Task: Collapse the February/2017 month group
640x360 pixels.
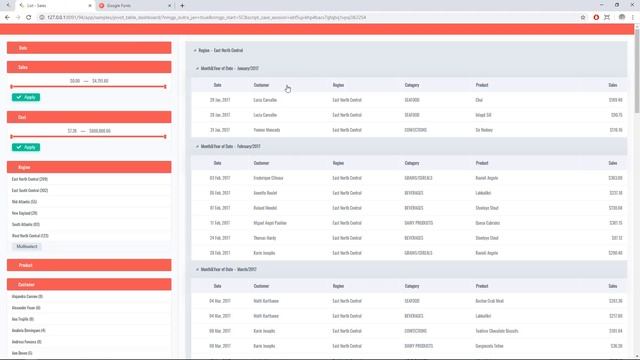Action: point(197,147)
